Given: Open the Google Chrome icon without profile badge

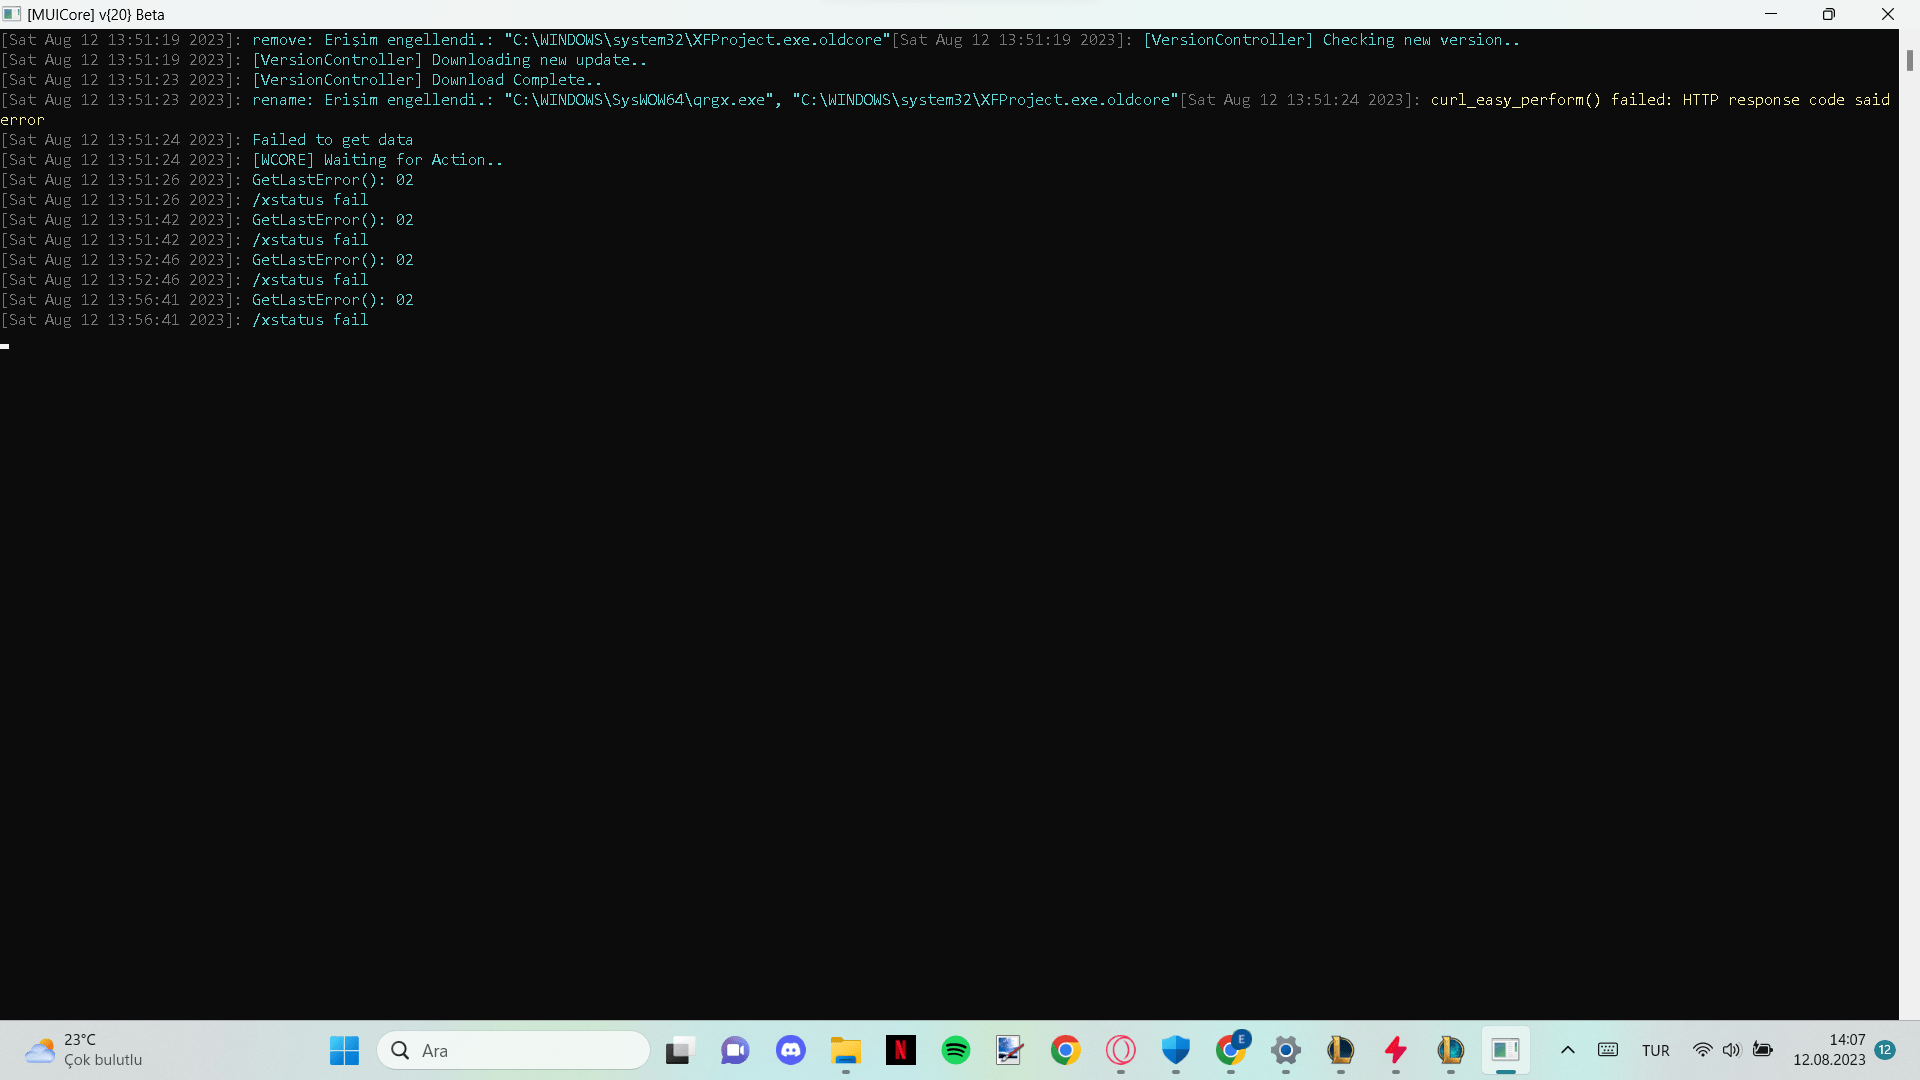Looking at the screenshot, I should click(1066, 1050).
